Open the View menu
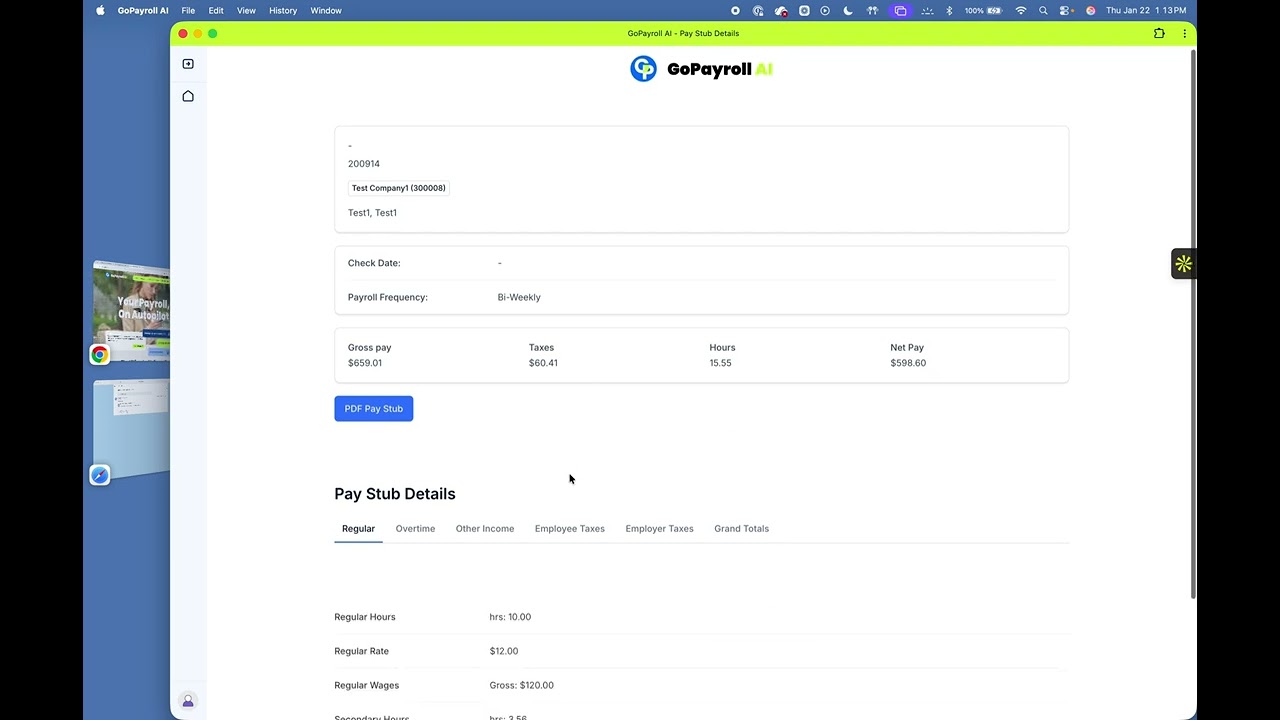The height and width of the screenshot is (720, 1280). coord(246,10)
